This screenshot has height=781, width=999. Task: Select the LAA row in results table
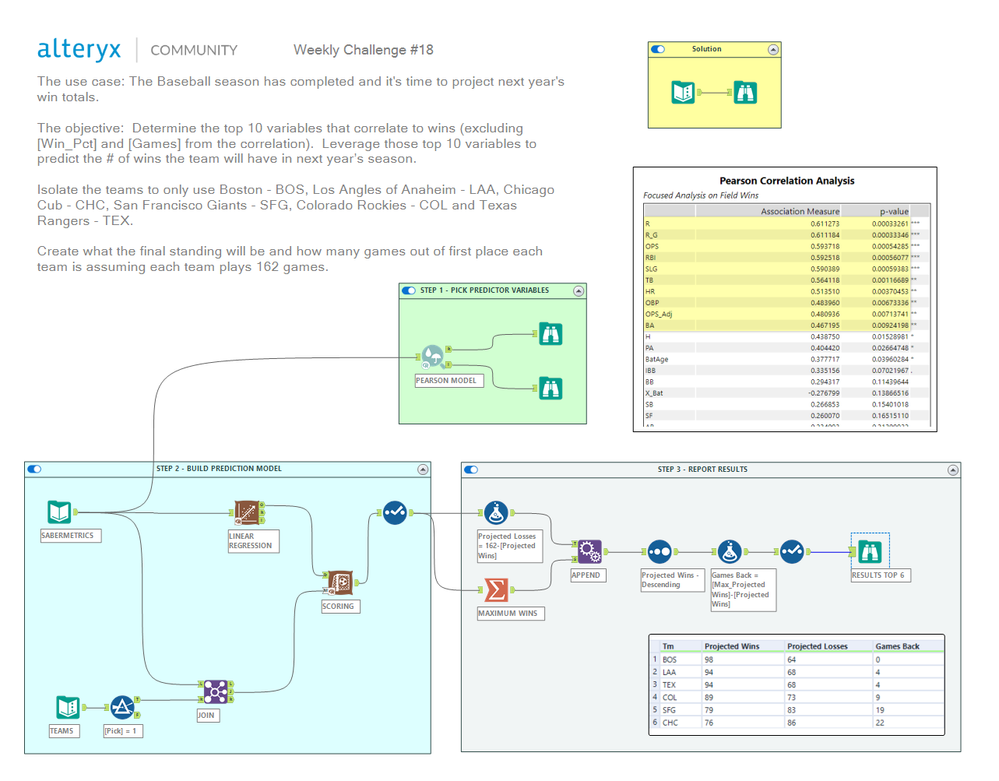(797, 672)
